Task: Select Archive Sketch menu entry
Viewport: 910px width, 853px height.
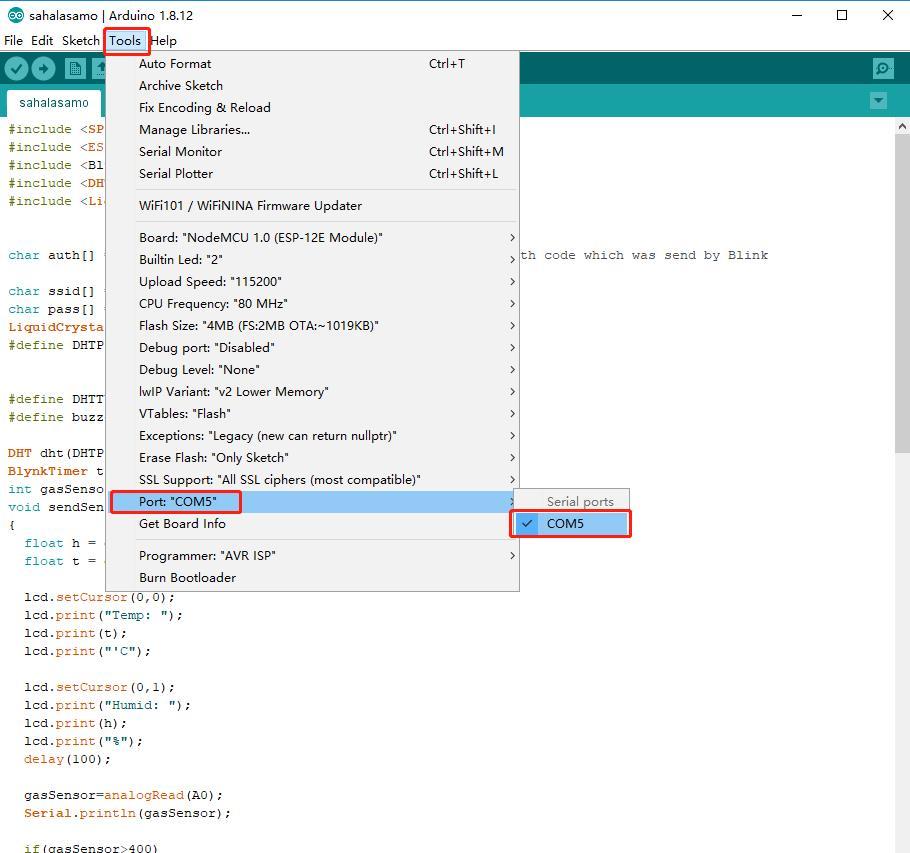Action: pyautogui.click(x=312, y=86)
